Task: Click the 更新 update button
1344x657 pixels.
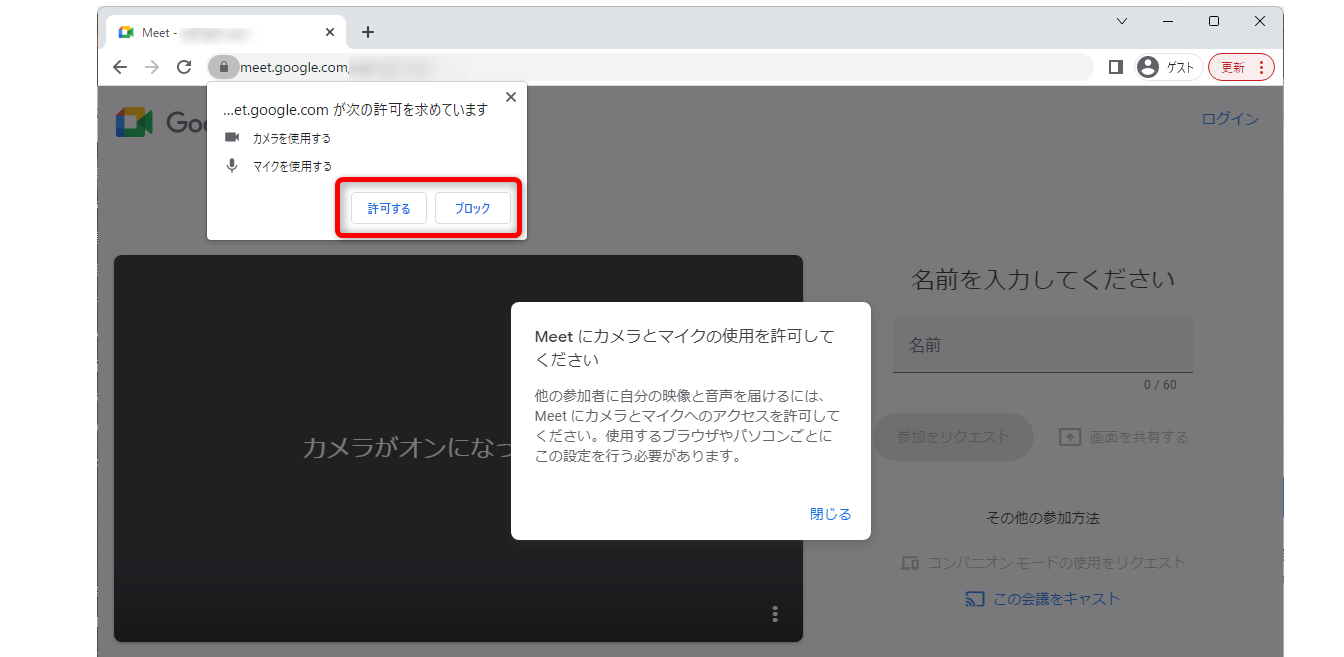Action: pyautogui.click(x=1240, y=67)
